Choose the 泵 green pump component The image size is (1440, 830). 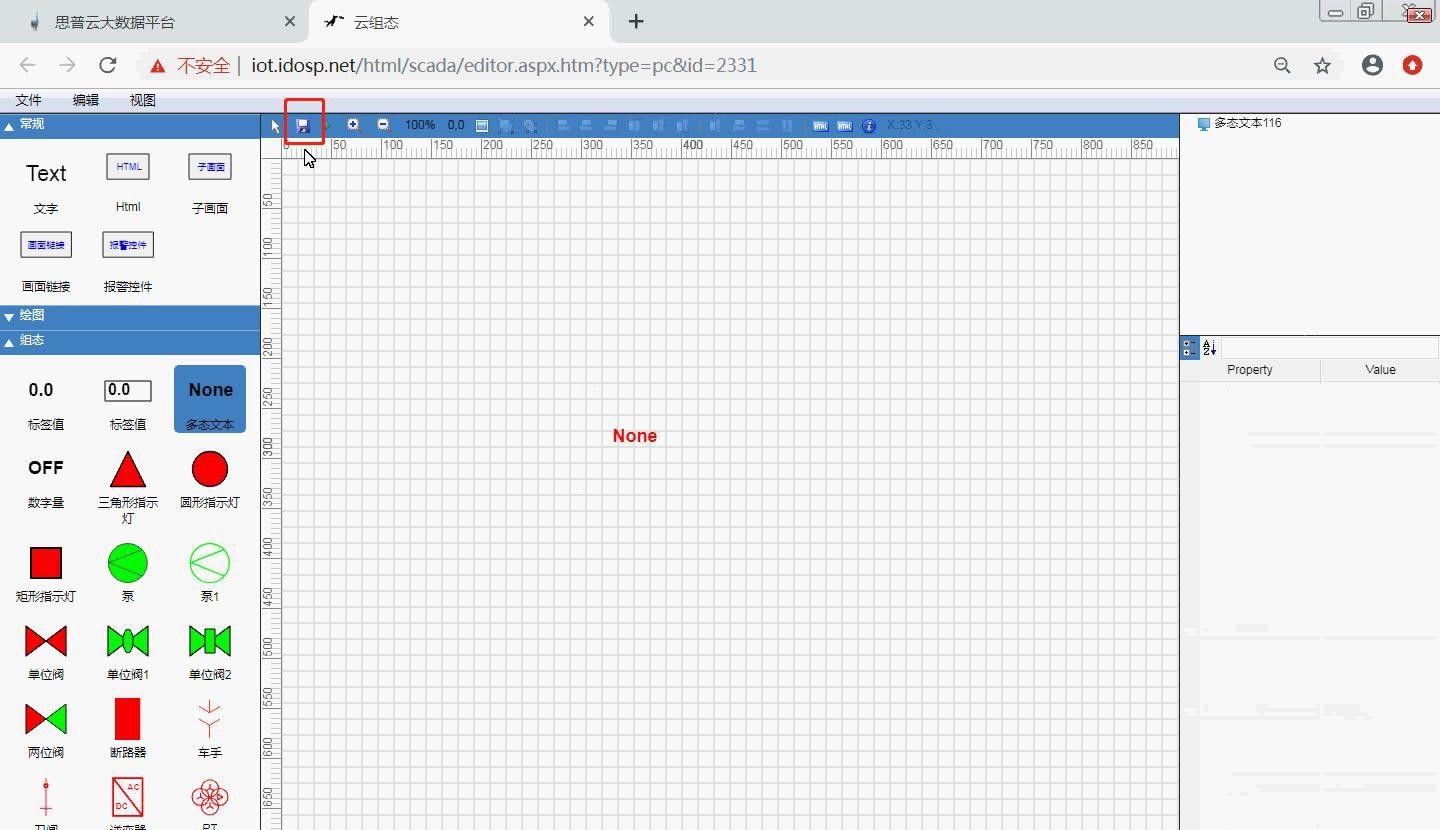pyautogui.click(x=128, y=563)
